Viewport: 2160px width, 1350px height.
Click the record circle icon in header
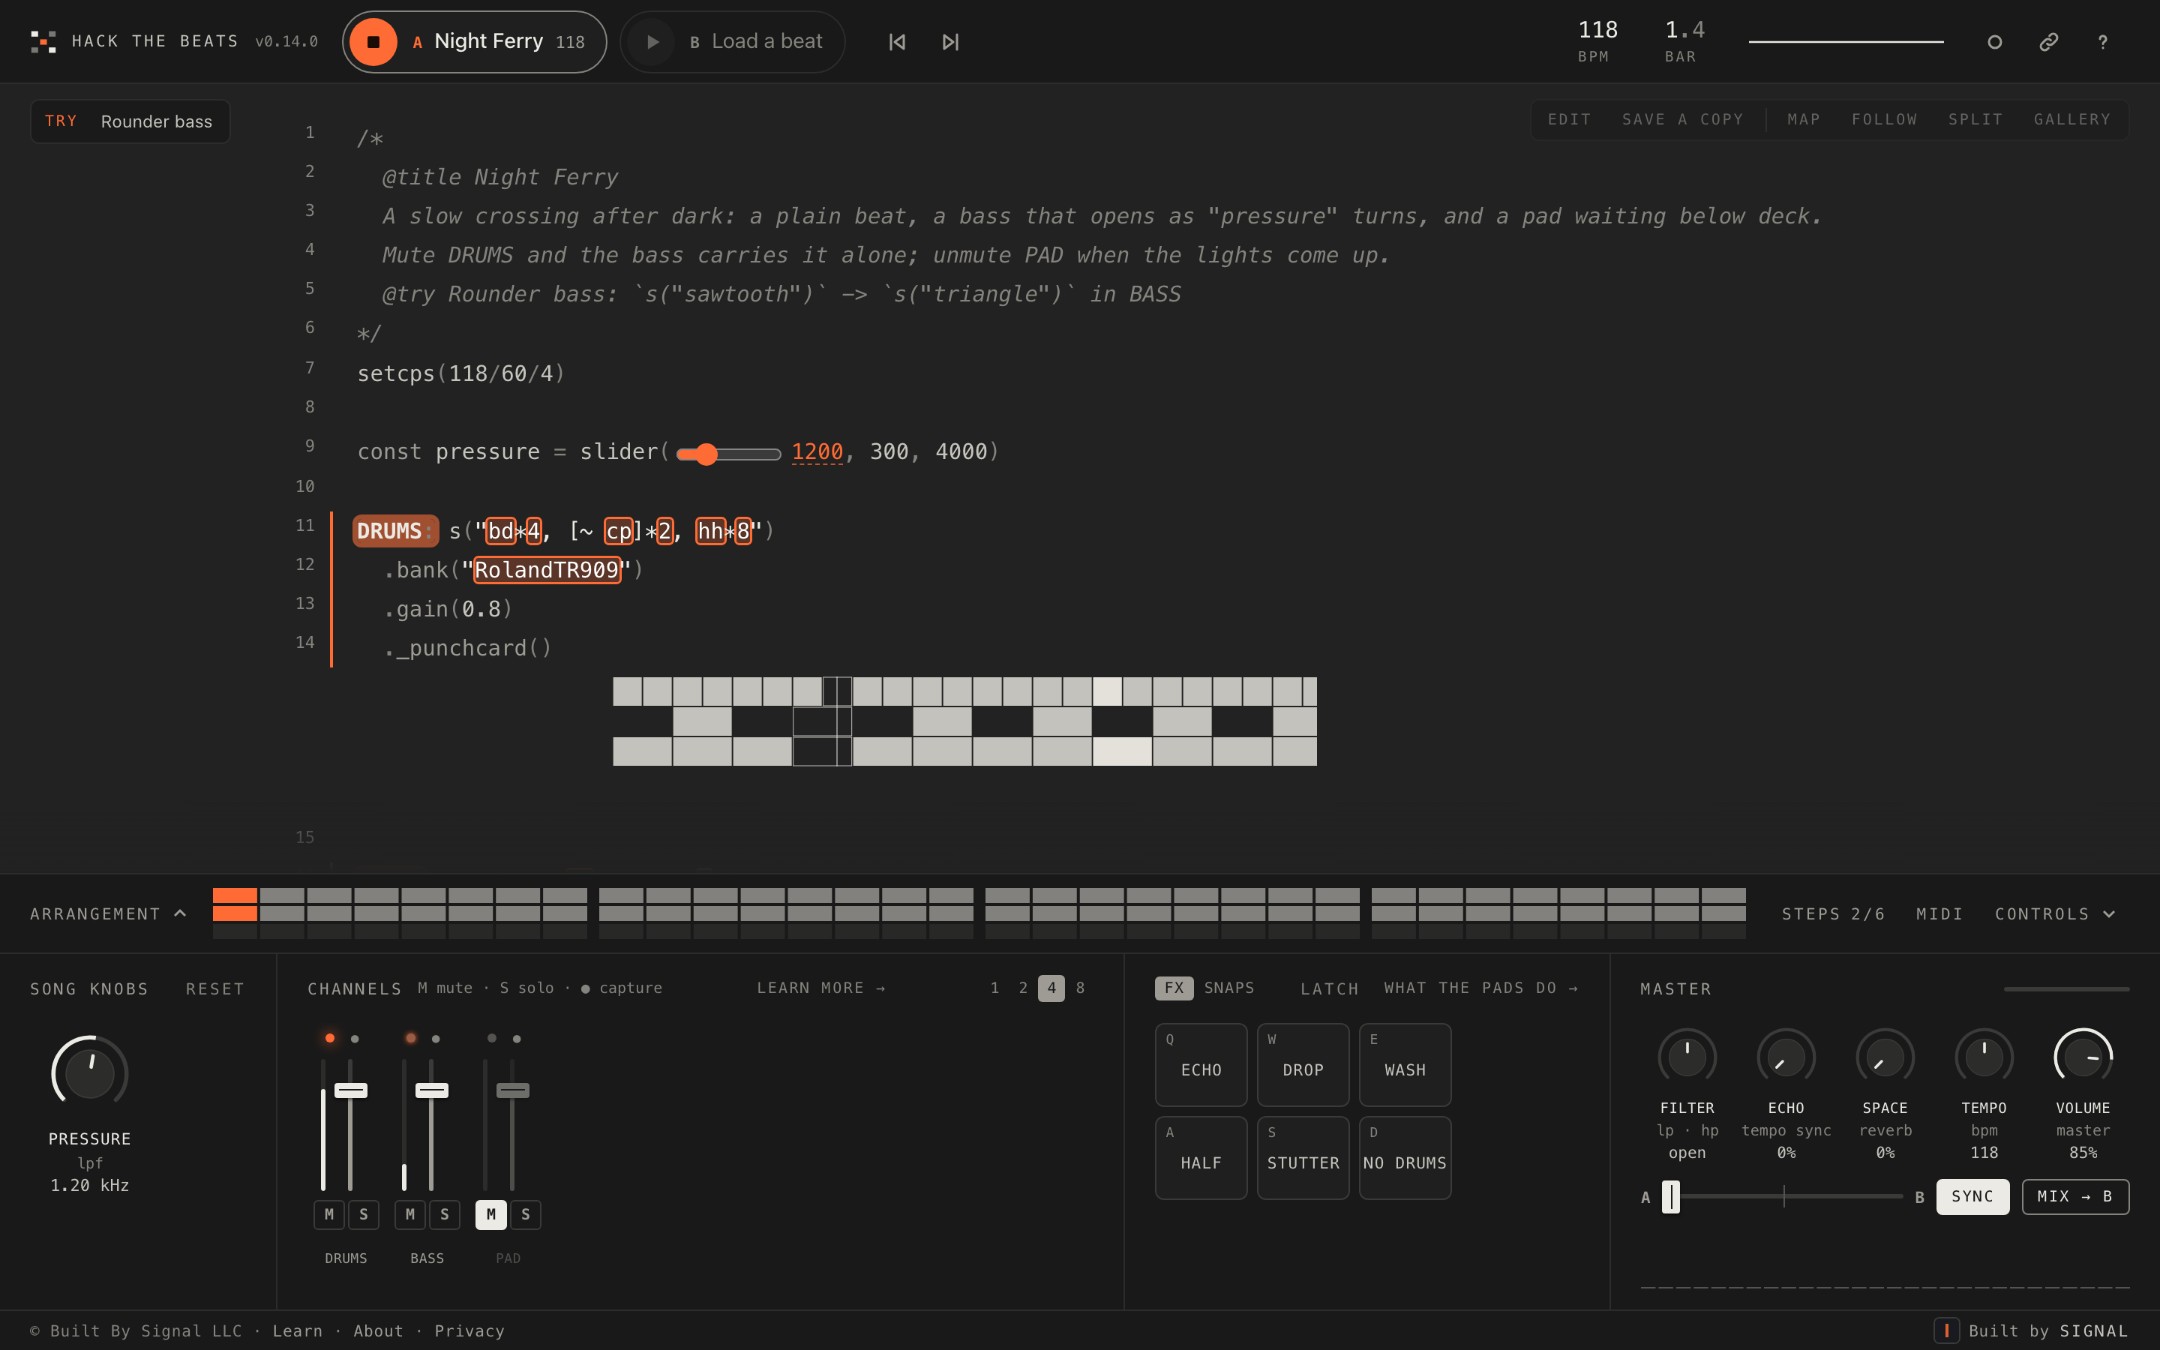1994,42
